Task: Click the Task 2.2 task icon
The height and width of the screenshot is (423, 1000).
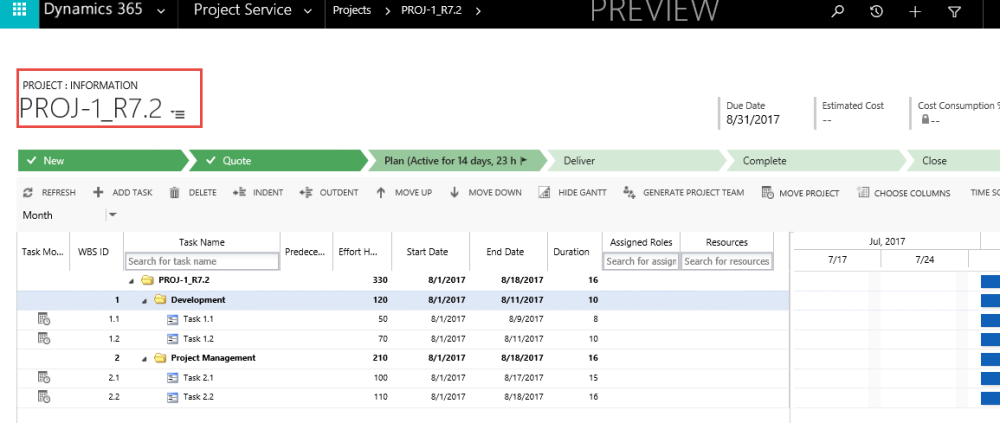Action: [x=172, y=397]
